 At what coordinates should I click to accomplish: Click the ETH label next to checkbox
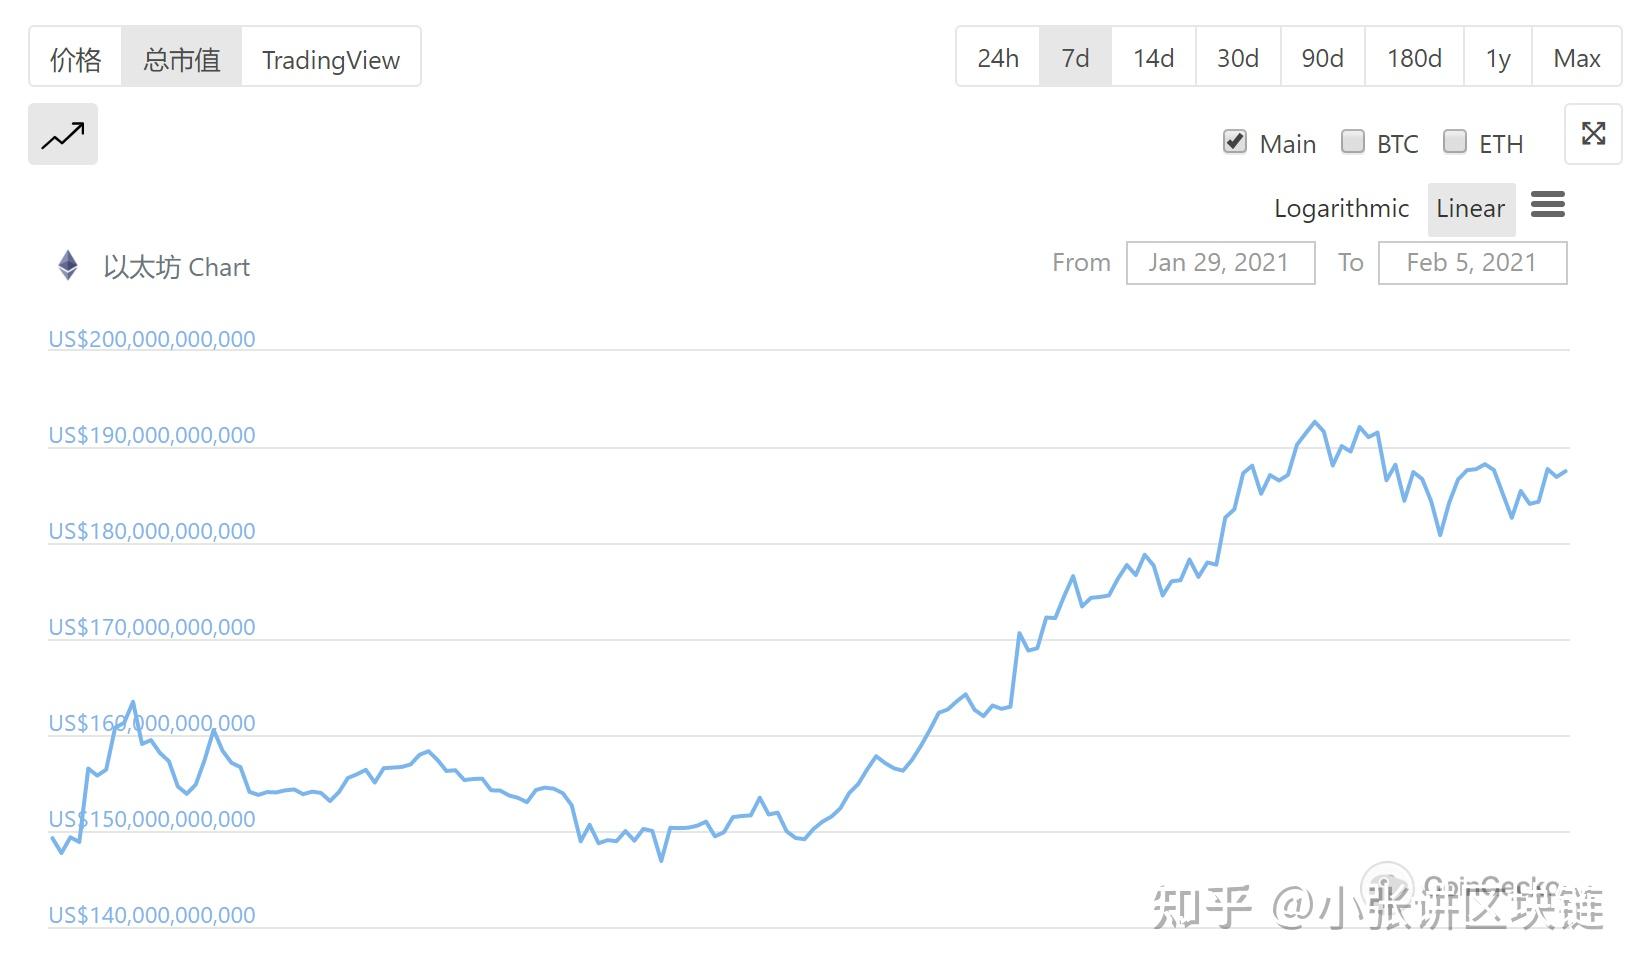point(1501,144)
